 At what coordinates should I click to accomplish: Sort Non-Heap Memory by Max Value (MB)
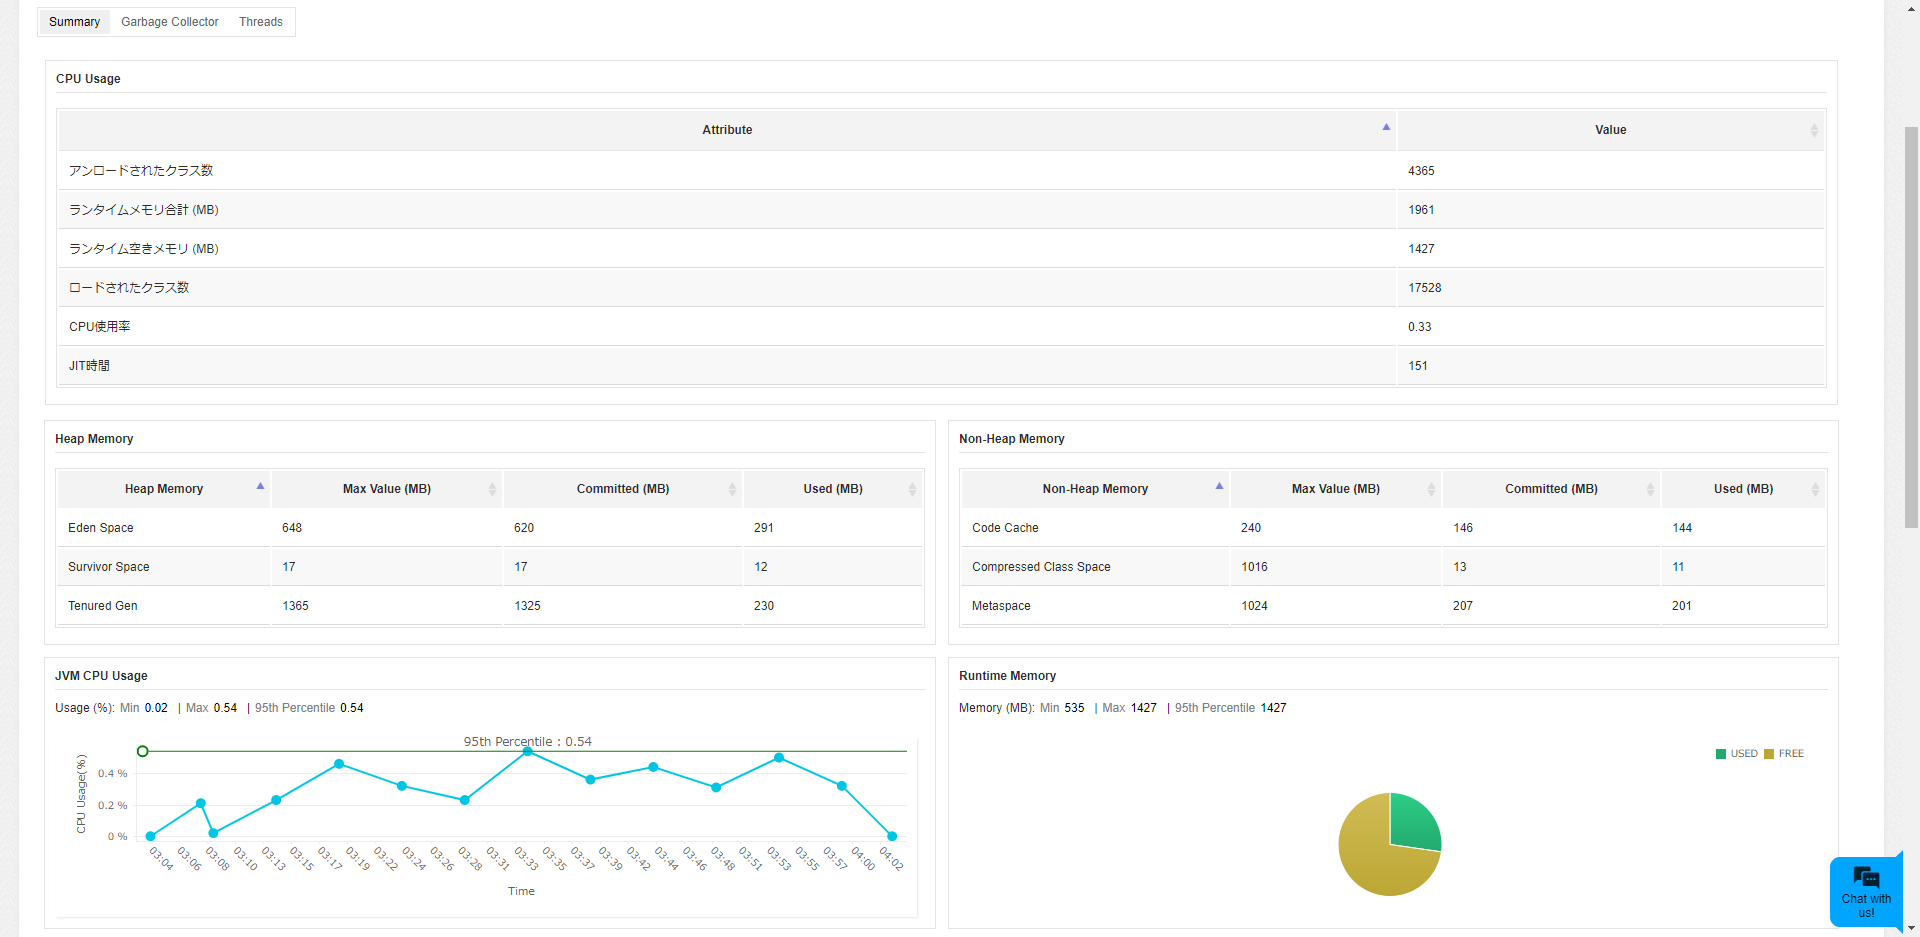(1334, 489)
